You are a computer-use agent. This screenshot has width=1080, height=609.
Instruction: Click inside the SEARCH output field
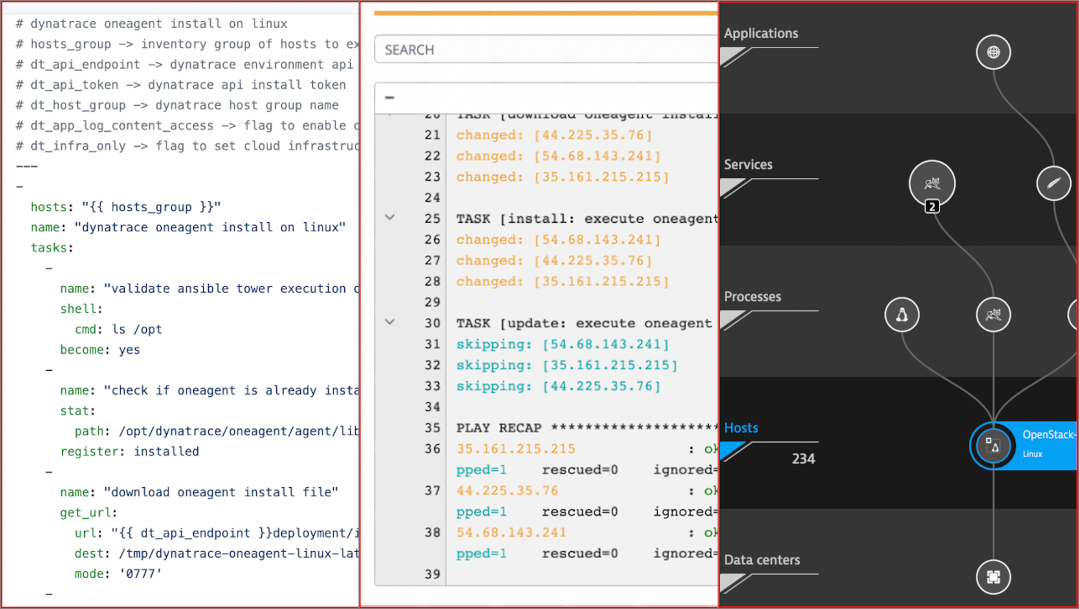pos(545,49)
